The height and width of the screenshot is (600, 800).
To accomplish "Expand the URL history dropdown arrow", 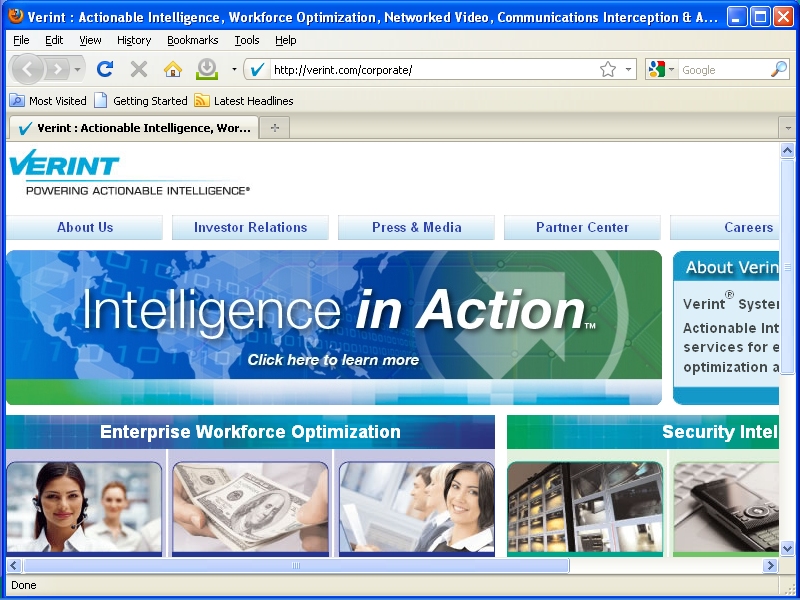I will tap(629, 69).
